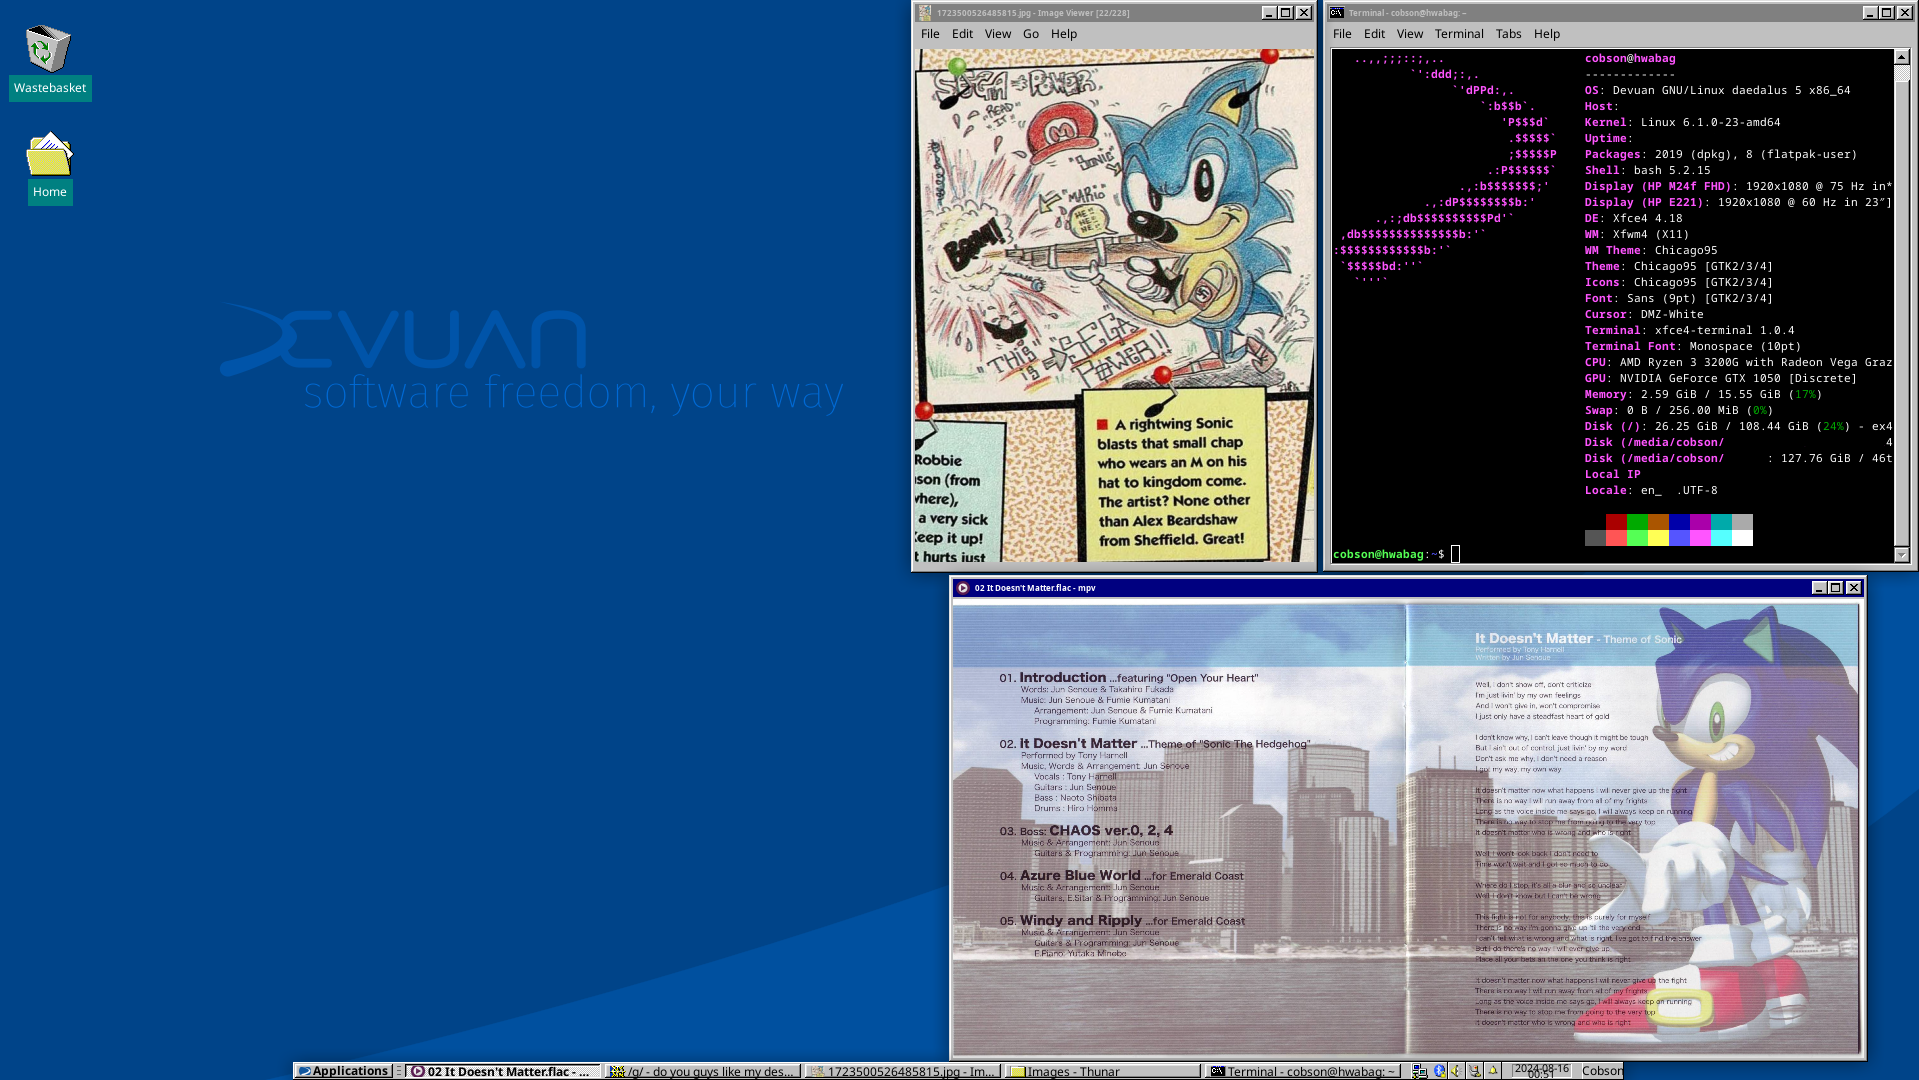Switch to the '/g/ - do you guys like my des...' taskbar button
This screenshot has width=1919, height=1080.
click(703, 1071)
